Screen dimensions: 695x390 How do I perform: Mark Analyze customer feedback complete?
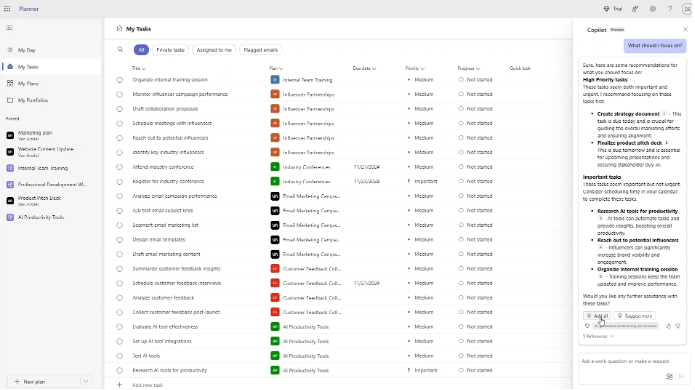pos(120,298)
